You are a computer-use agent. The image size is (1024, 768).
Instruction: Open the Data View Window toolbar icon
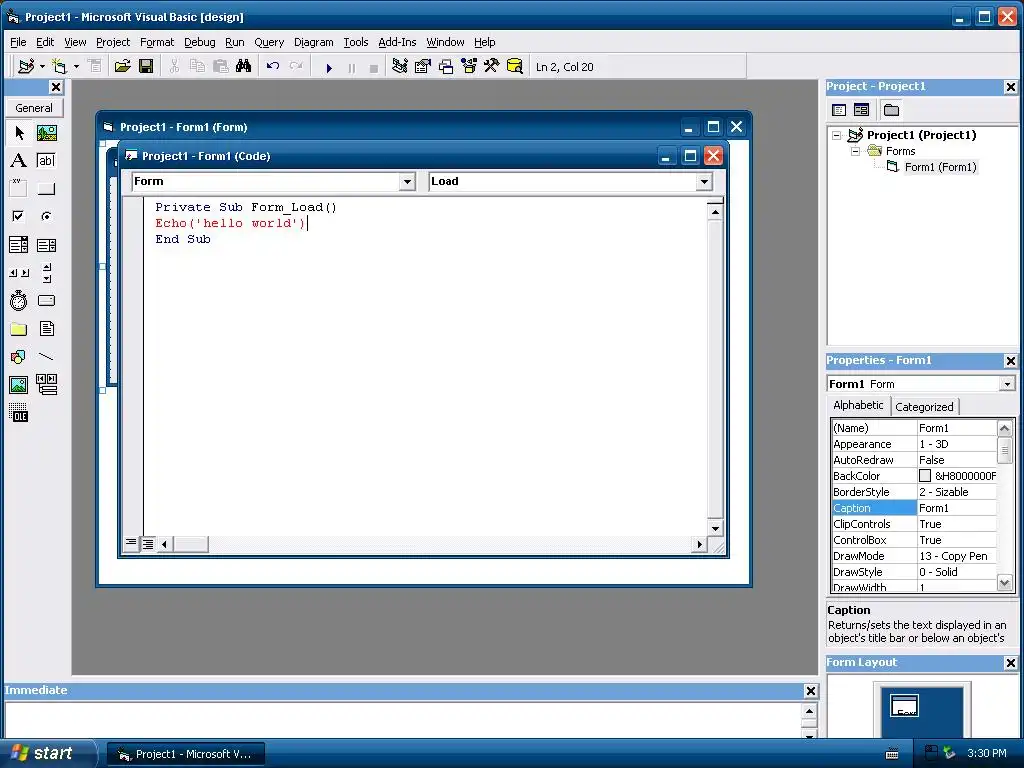pyautogui.click(x=515, y=67)
